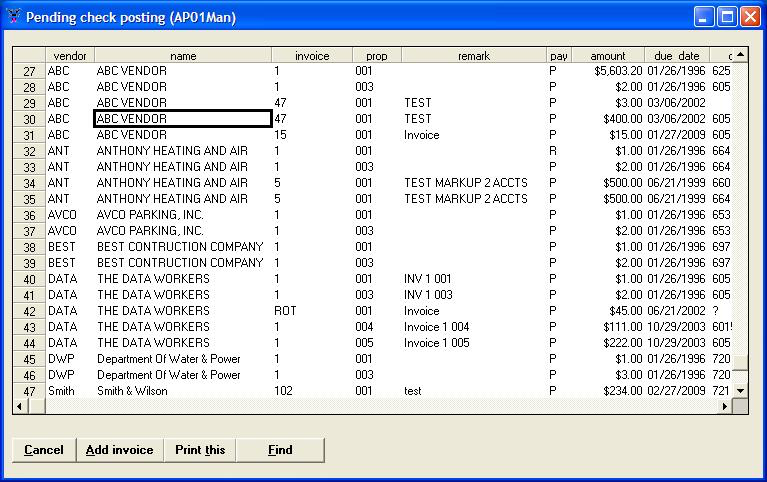Select row header 30
767x482 pixels.
(x=29, y=119)
